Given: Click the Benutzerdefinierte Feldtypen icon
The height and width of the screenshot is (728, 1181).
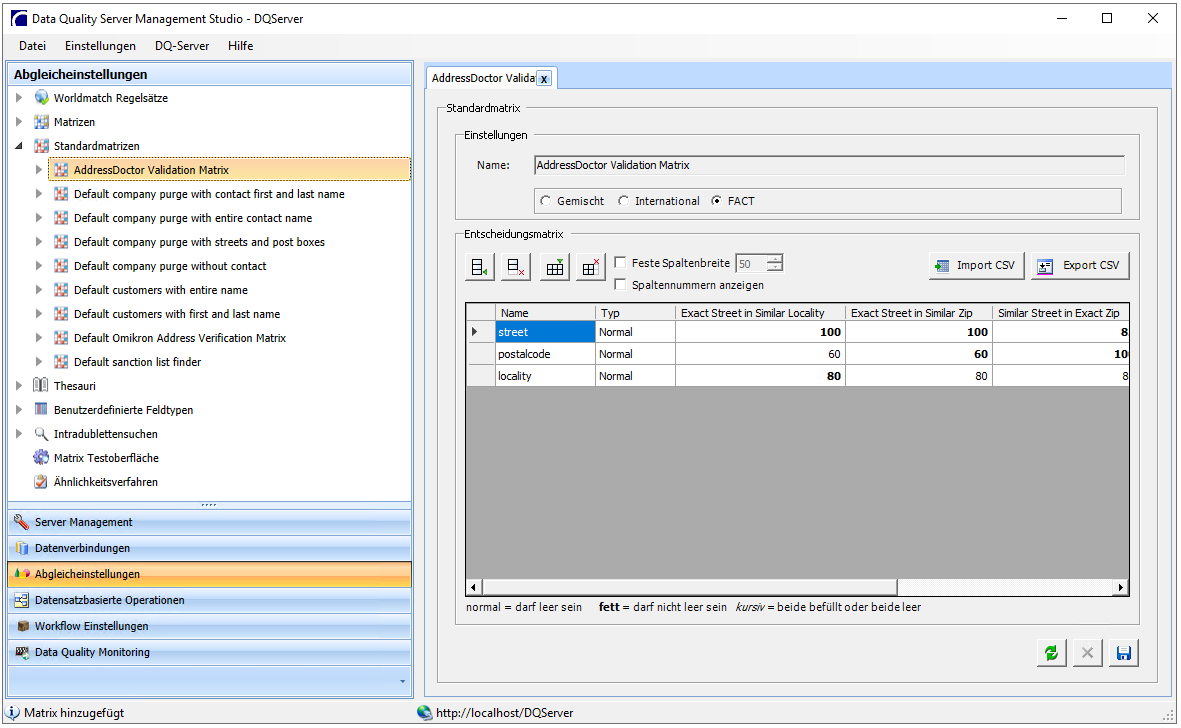Looking at the screenshot, I should tap(41, 410).
